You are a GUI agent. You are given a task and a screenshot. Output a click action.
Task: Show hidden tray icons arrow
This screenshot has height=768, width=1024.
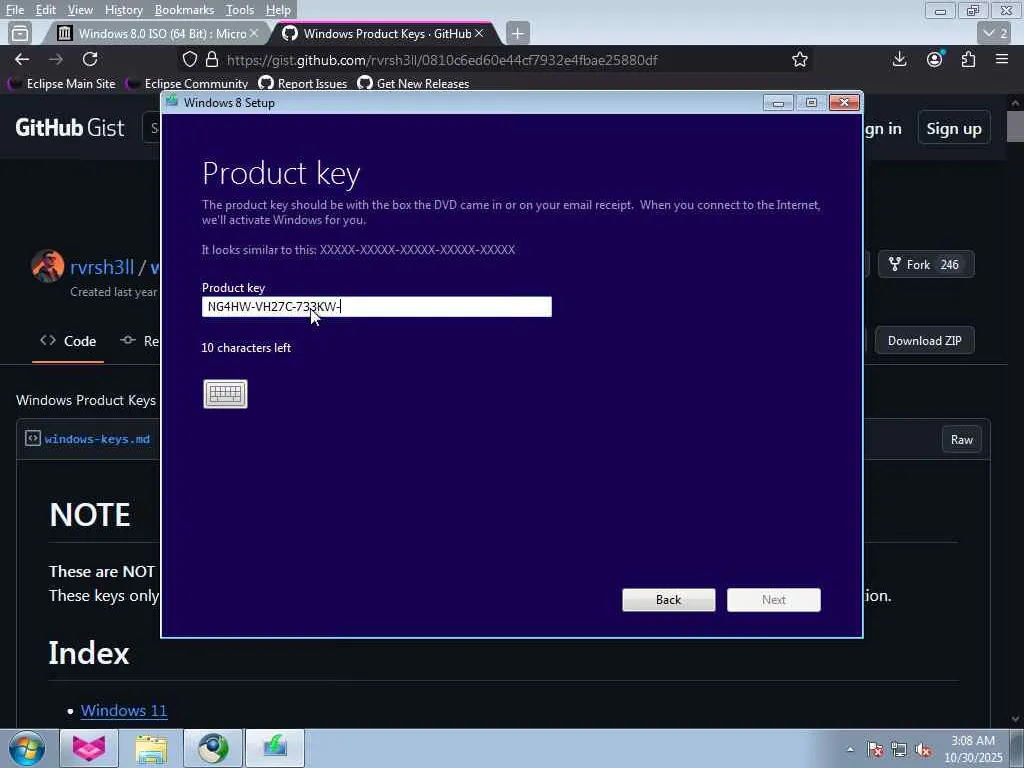(850, 749)
